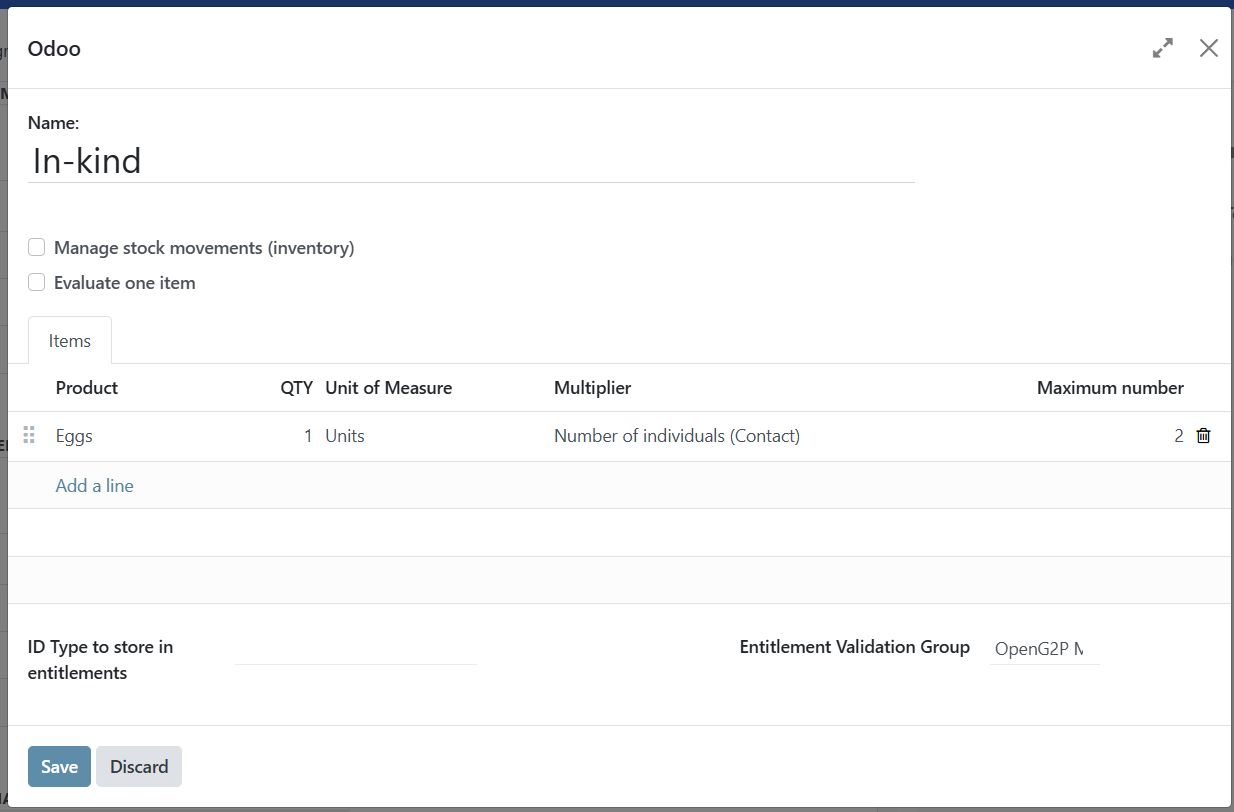Click the Product column header
Screen dimensions: 1234x812
pyautogui.click(x=86, y=388)
